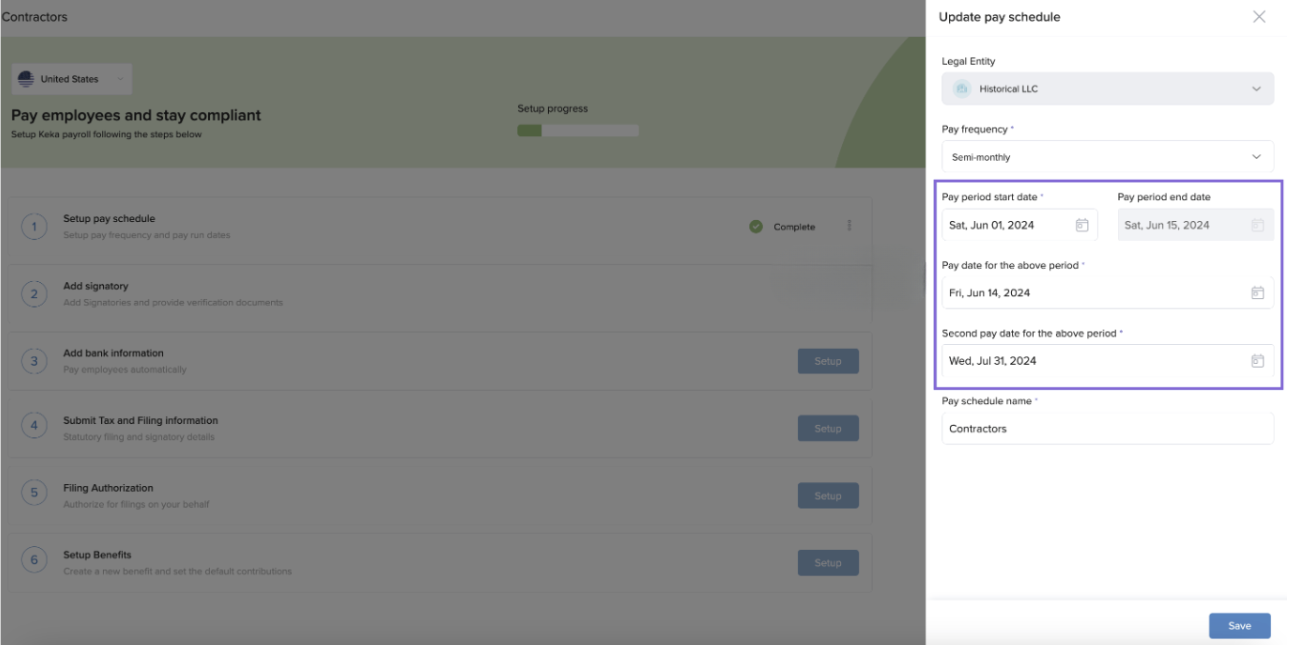Click the Setup progress bar
Image resolution: width=1305 pixels, height=645 pixels.
click(577, 130)
